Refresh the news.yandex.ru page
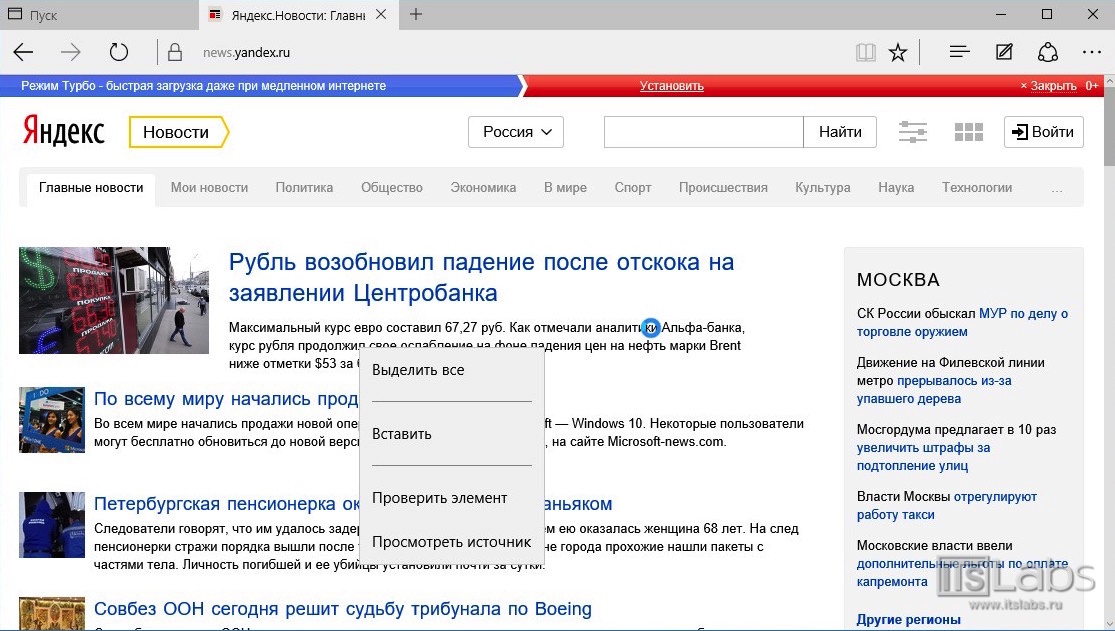The width and height of the screenshot is (1115, 631). pos(119,52)
